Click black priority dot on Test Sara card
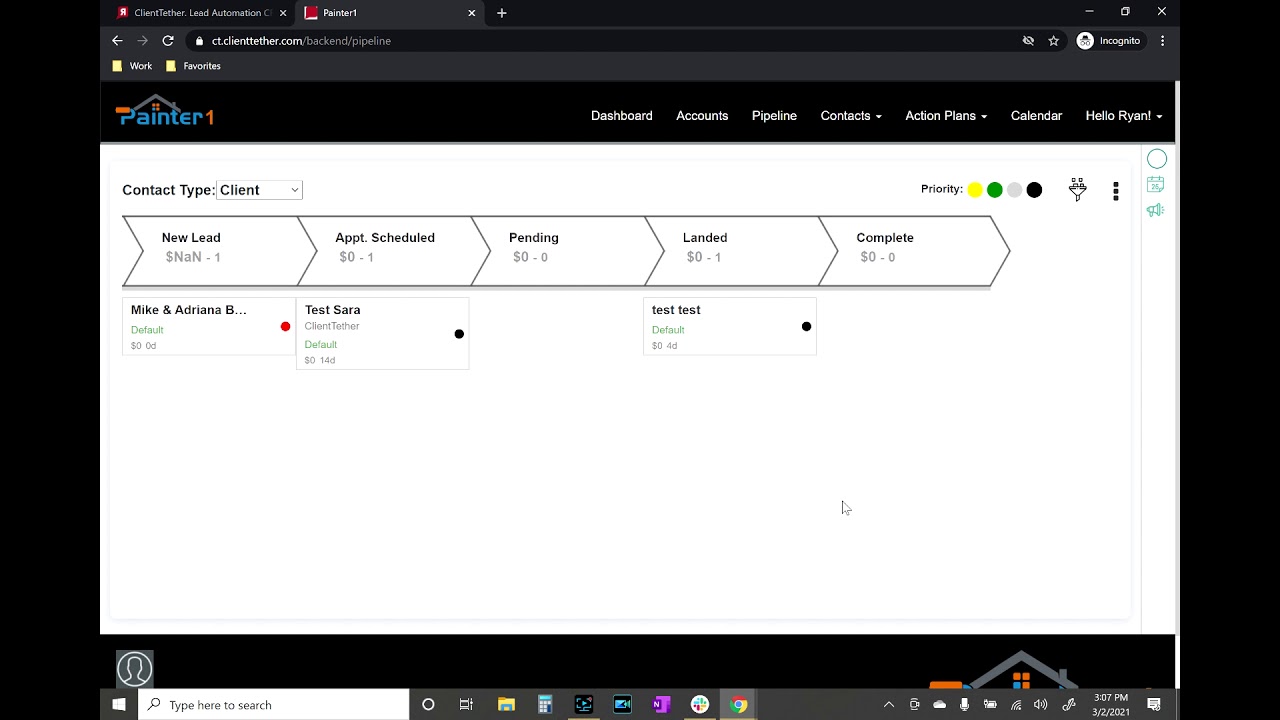 459,334
